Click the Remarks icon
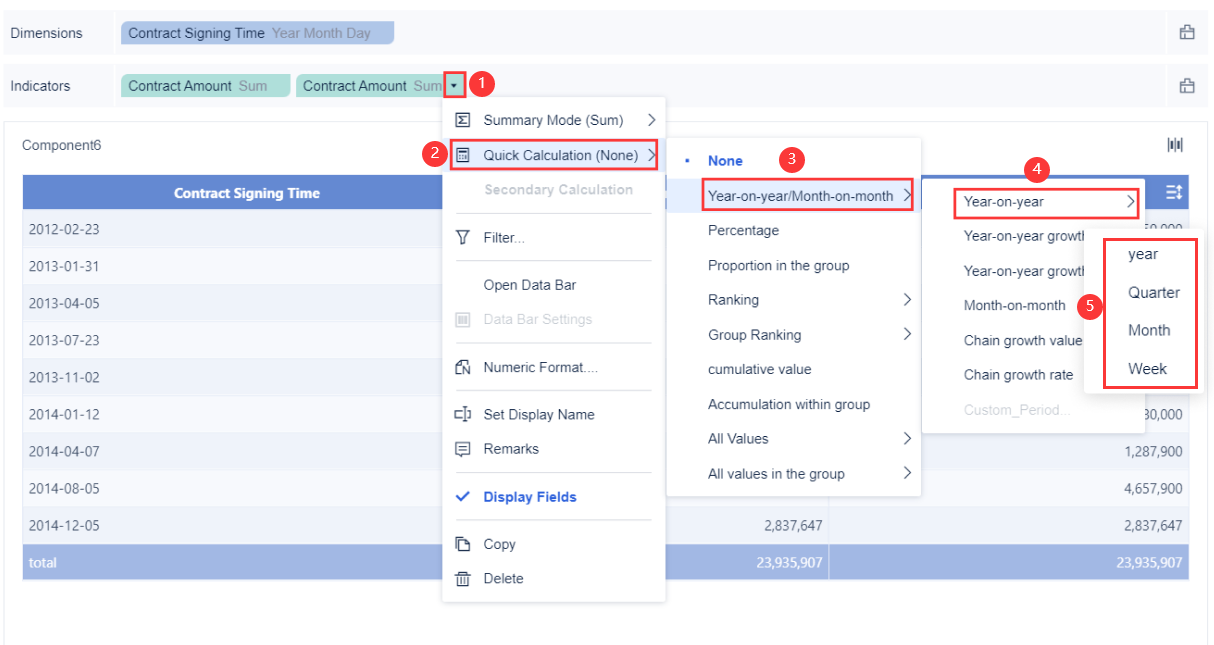Viewport: 1214px width, 645px height. pos(463,449)
